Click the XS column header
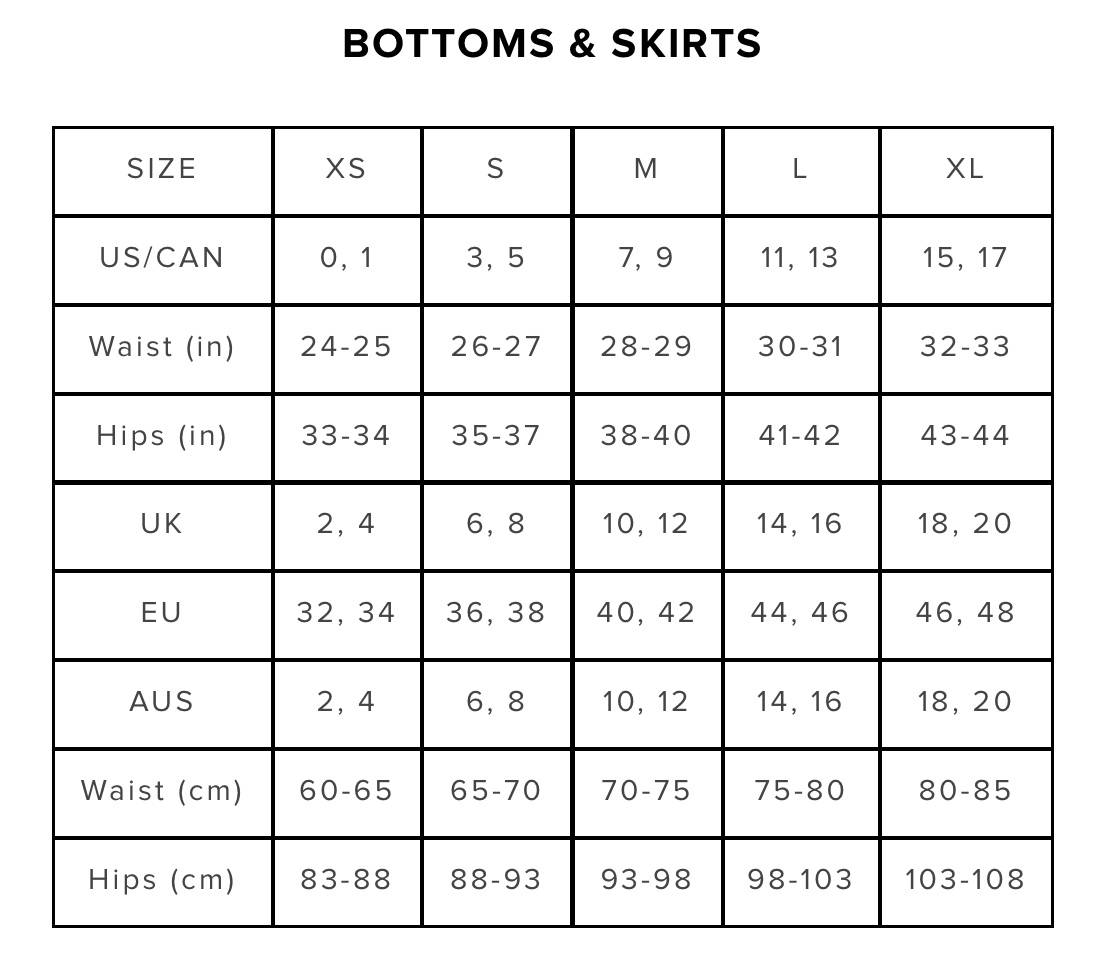The image size is (1116, 956). [347, 171]
